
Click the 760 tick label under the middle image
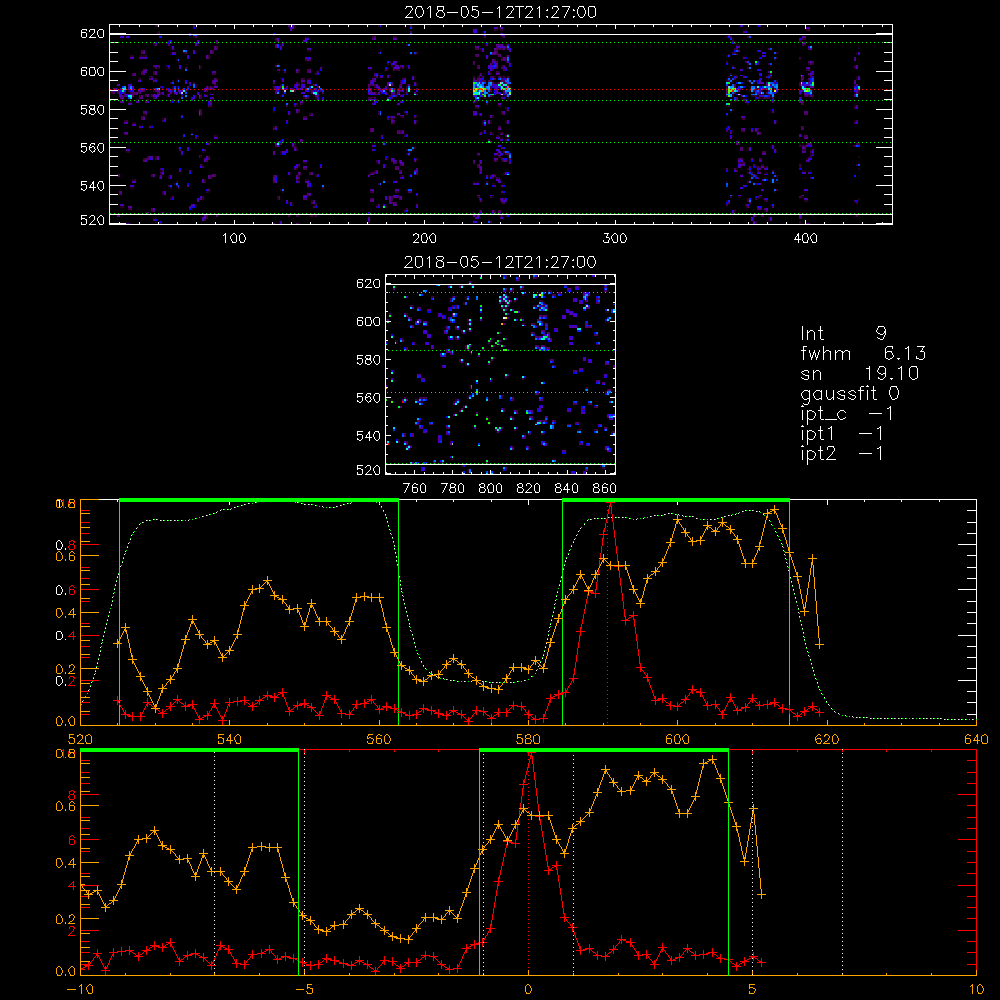(415, 489)
